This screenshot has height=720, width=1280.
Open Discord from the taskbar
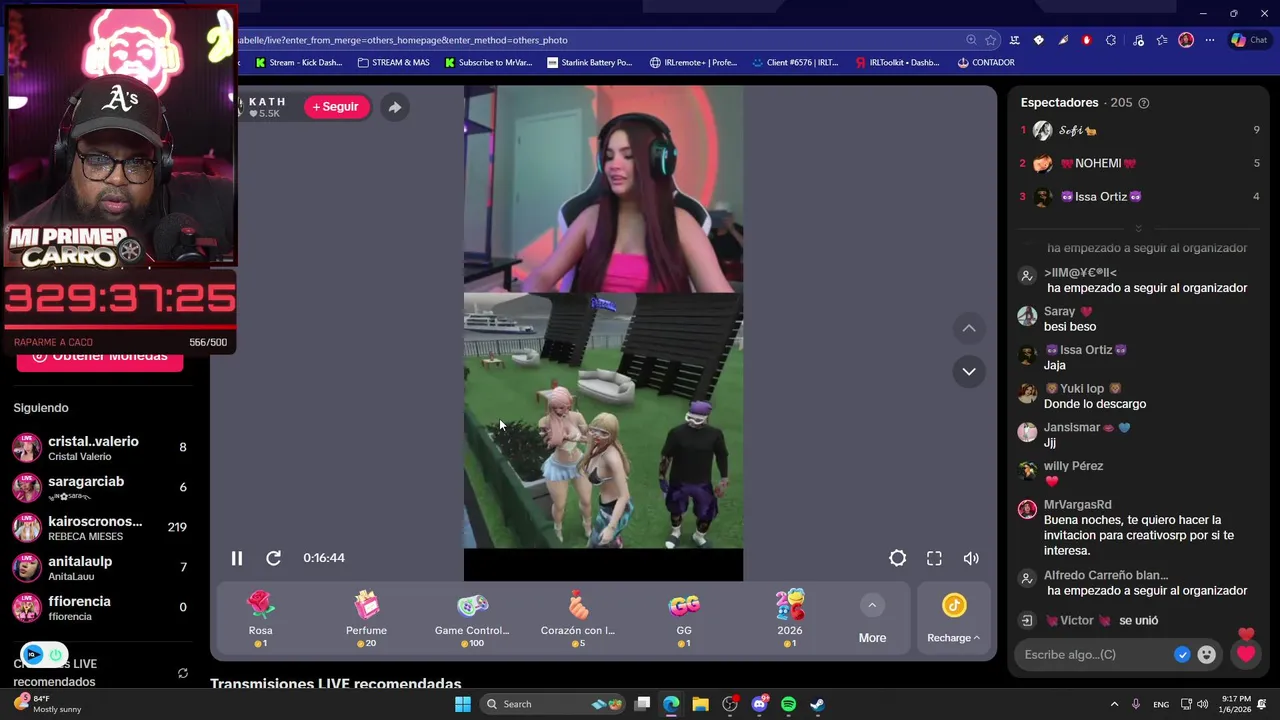[759, 704]
